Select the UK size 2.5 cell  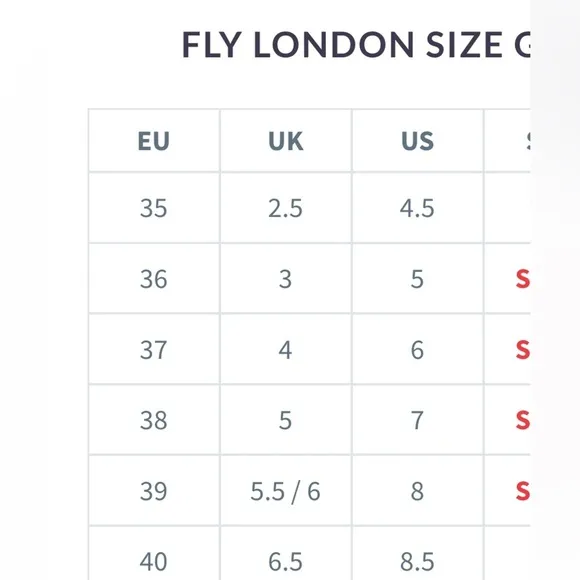click(286, 208)
